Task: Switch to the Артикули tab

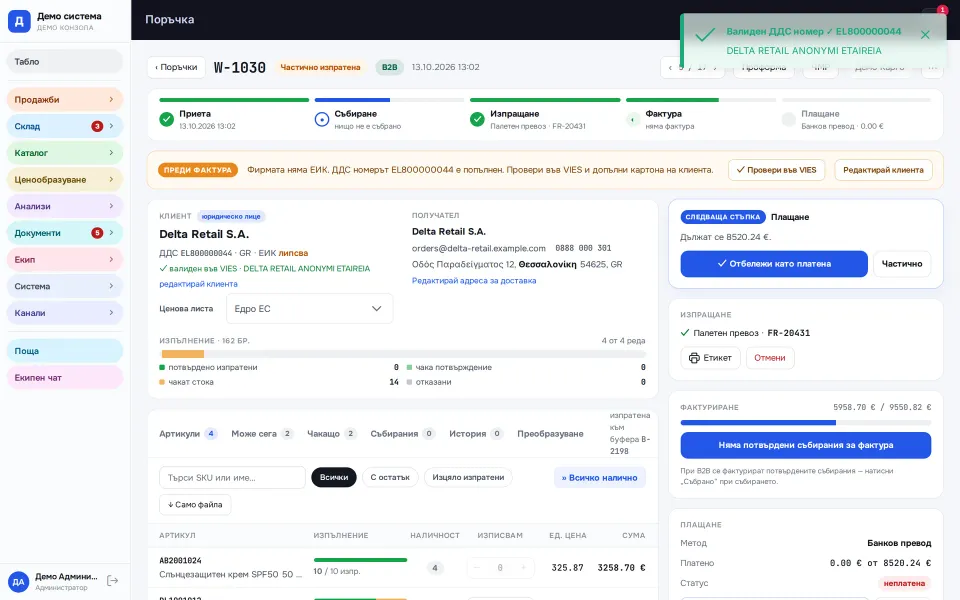Action: tap(188, 433)
